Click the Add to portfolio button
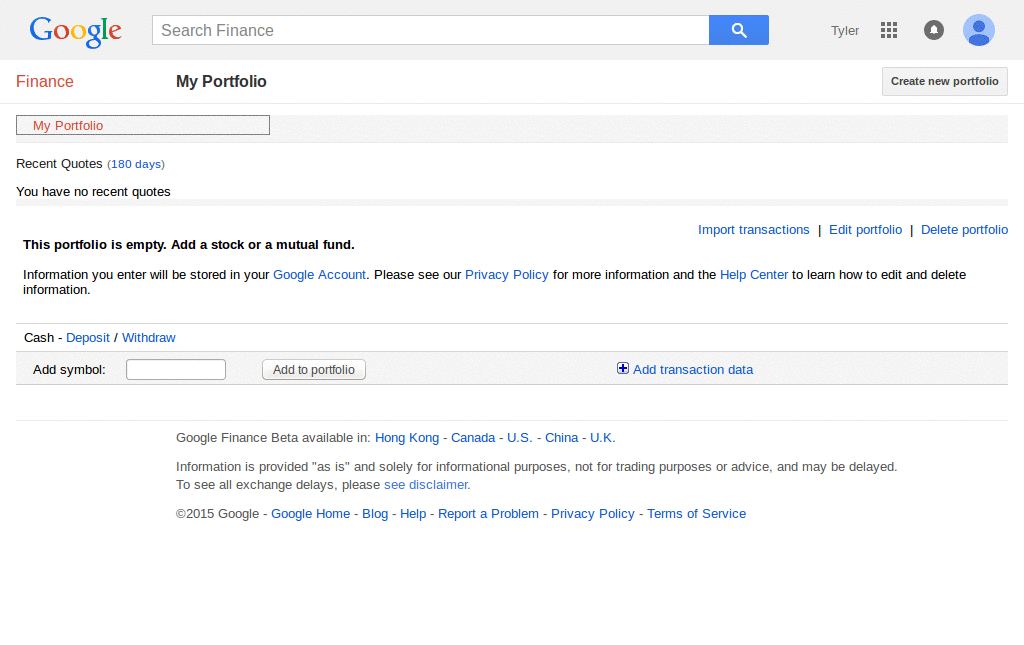 (313, 370)
